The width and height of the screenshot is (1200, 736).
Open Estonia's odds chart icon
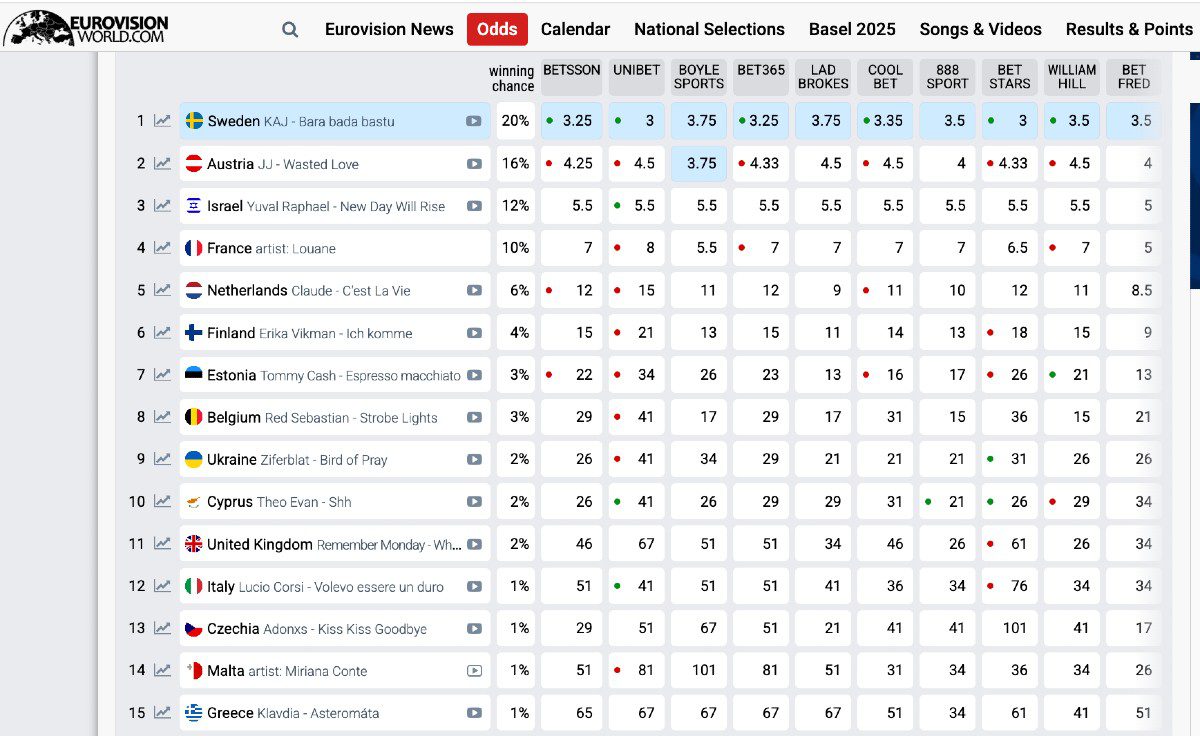[162, 375]
